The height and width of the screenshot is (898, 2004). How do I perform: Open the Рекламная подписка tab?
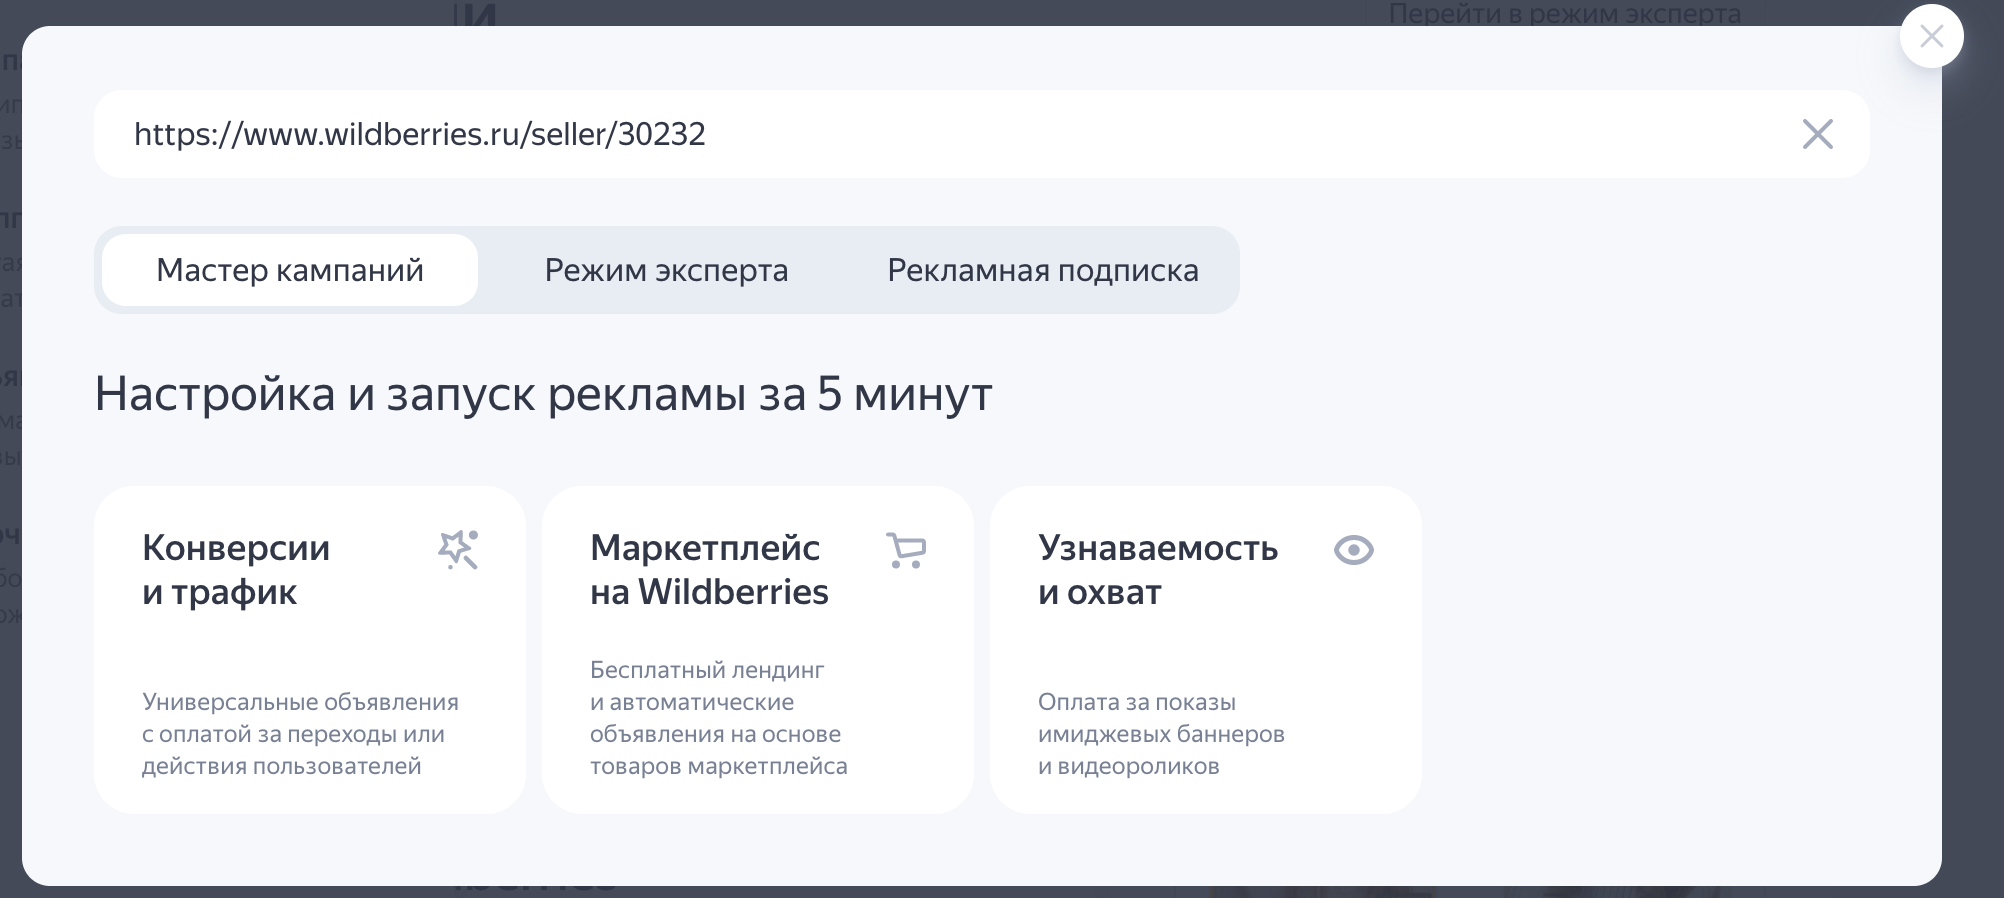1043,270
